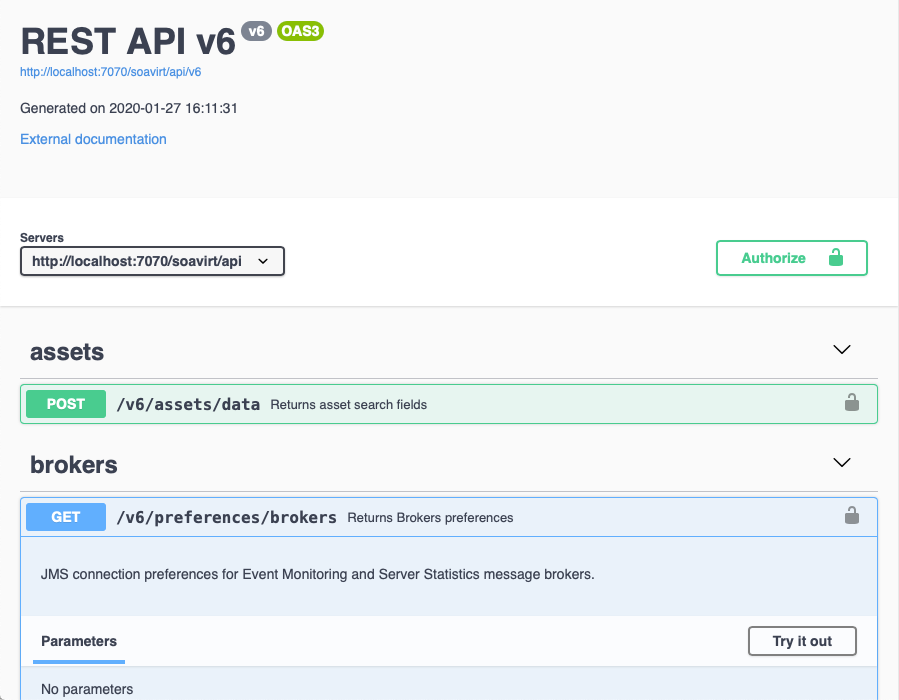Viewport: 899px width, 700px height.
Task: Collapse the /v6/preferences/brokers endpoint path
Action: pyautogui.click(x=226, y=518)
